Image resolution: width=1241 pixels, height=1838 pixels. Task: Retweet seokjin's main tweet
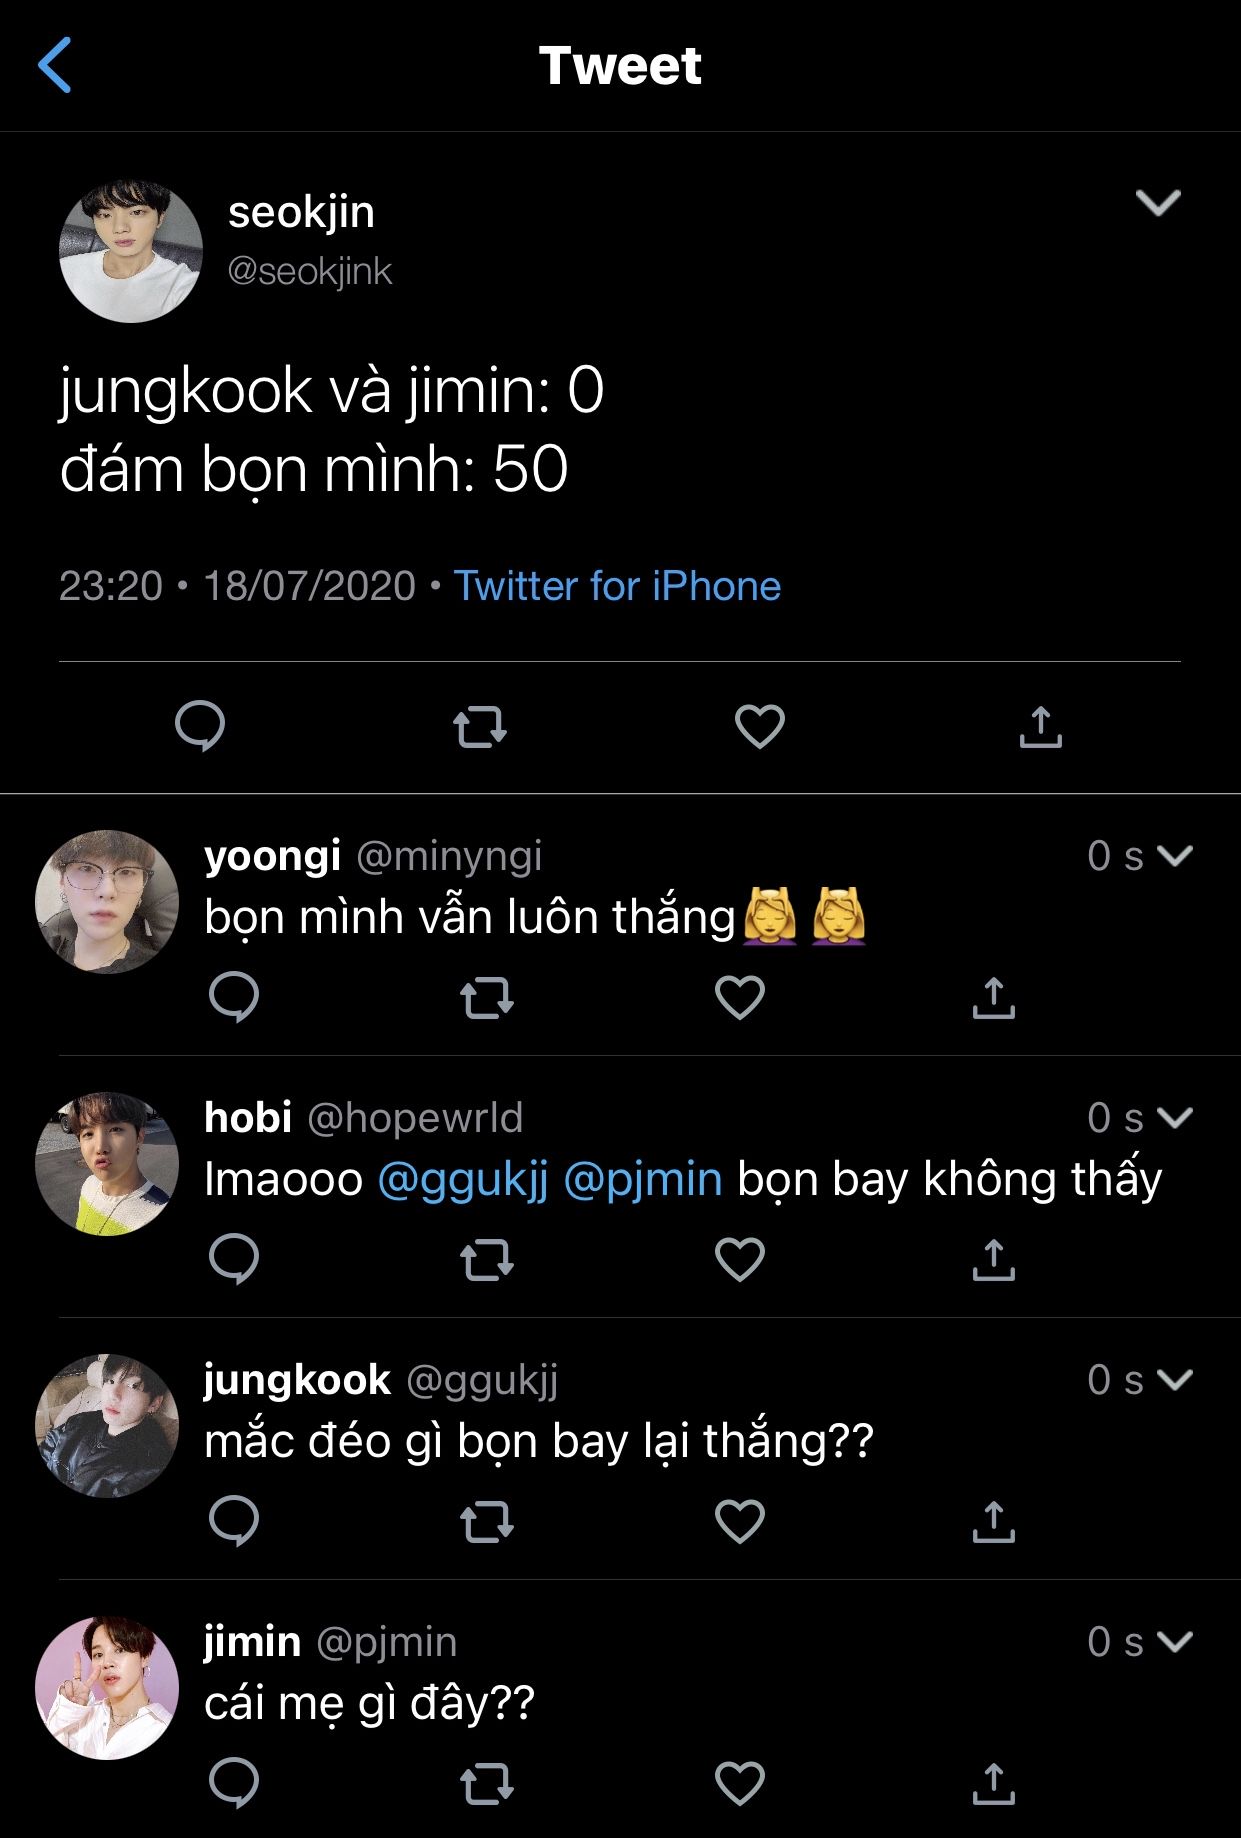(x=480, y=727)
